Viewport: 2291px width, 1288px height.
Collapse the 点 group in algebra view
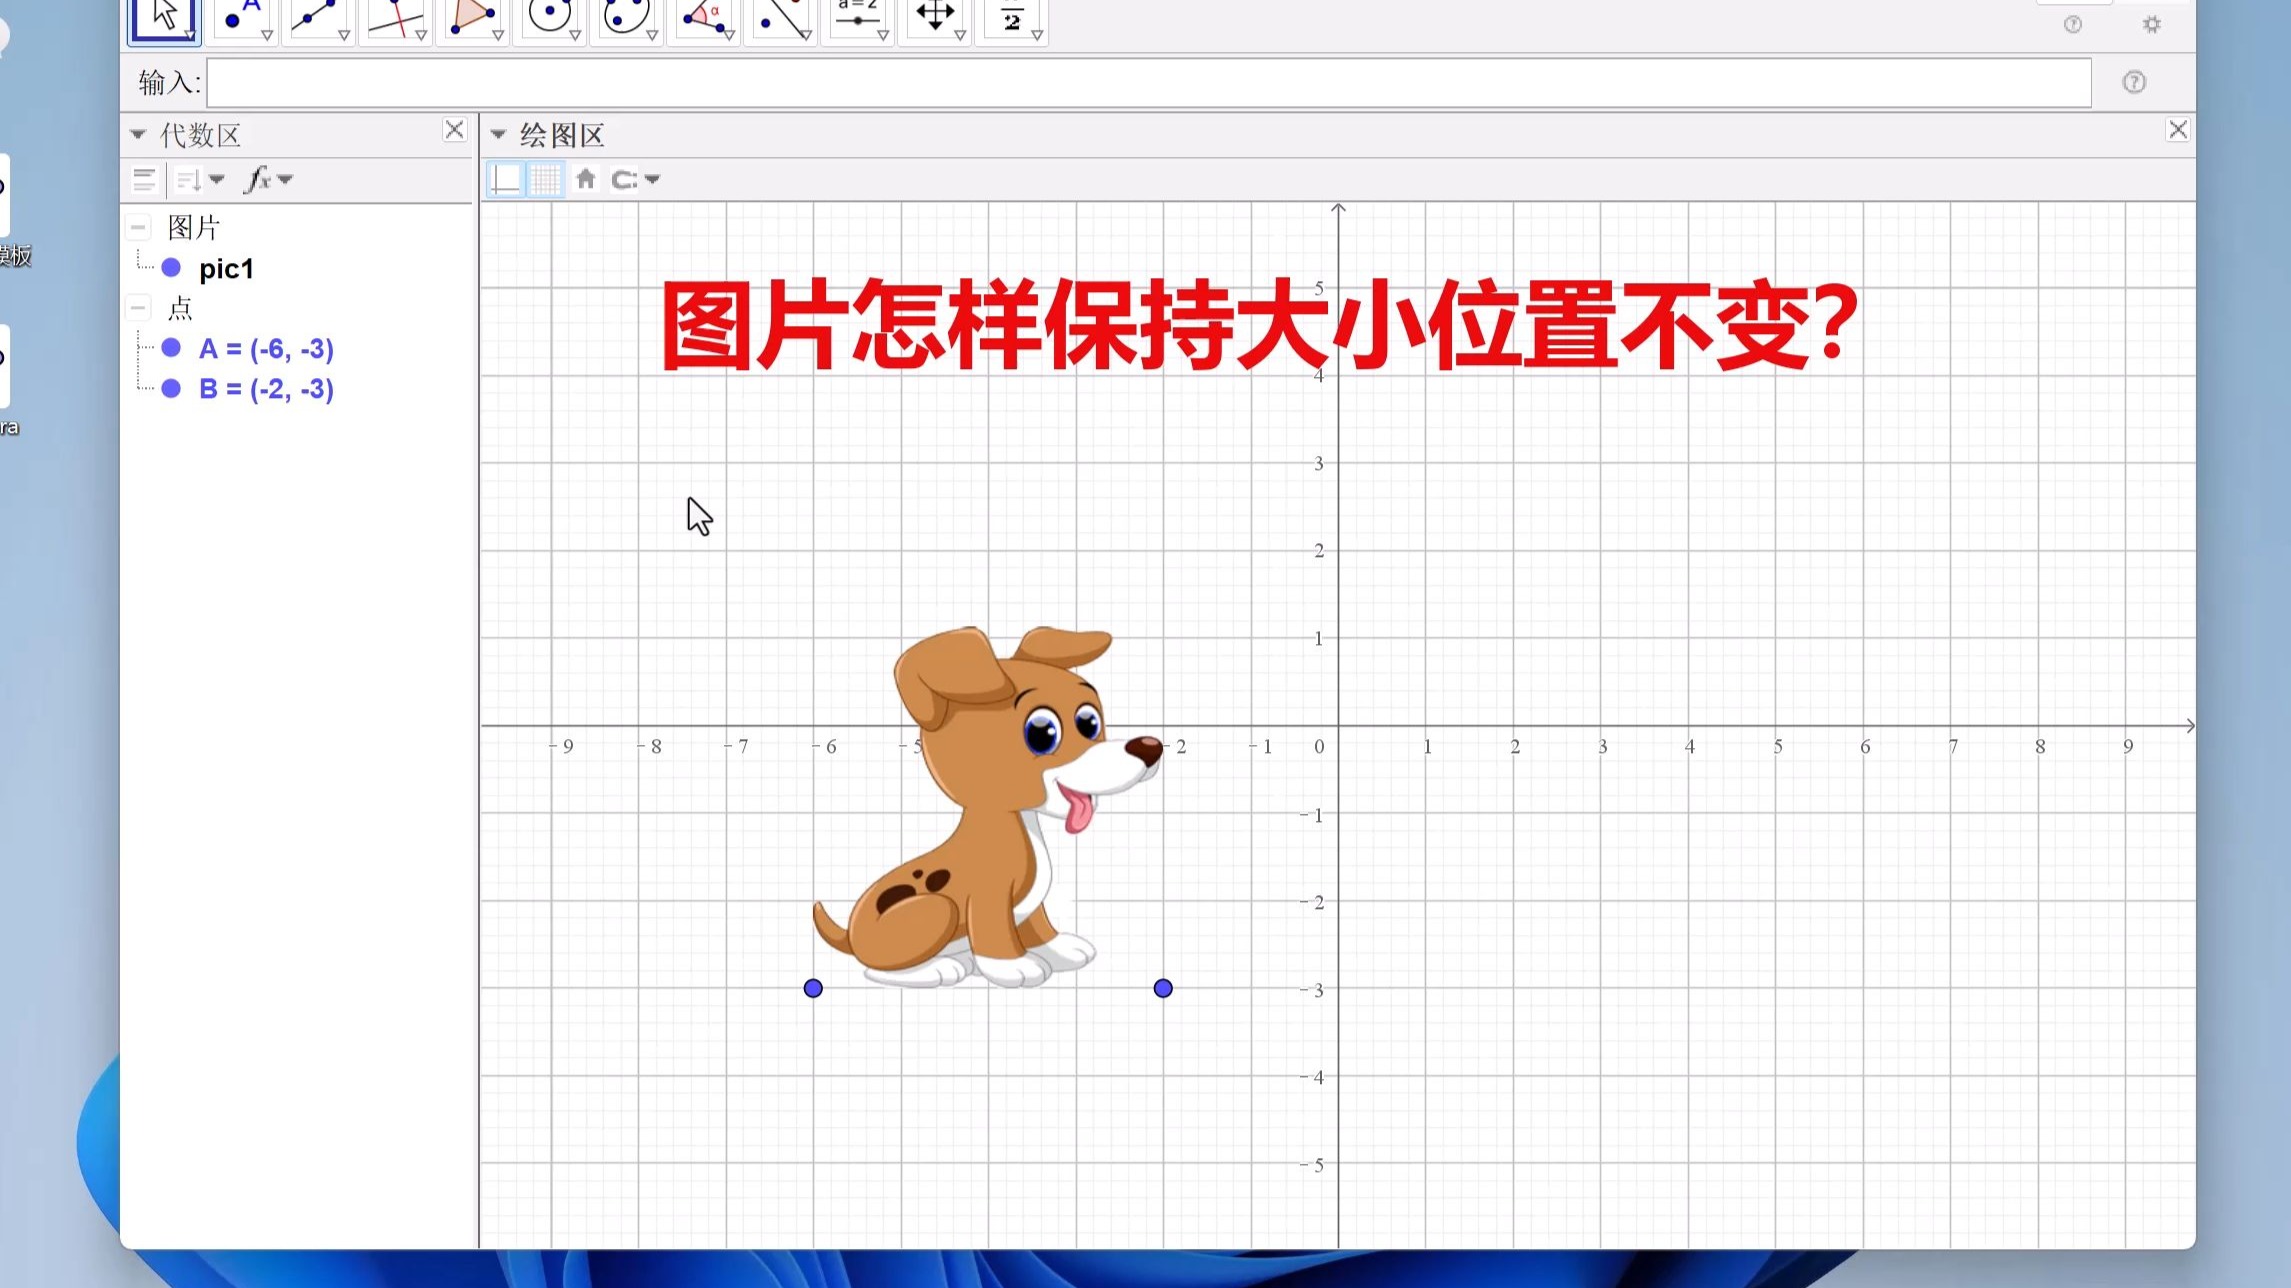point(138,307)
